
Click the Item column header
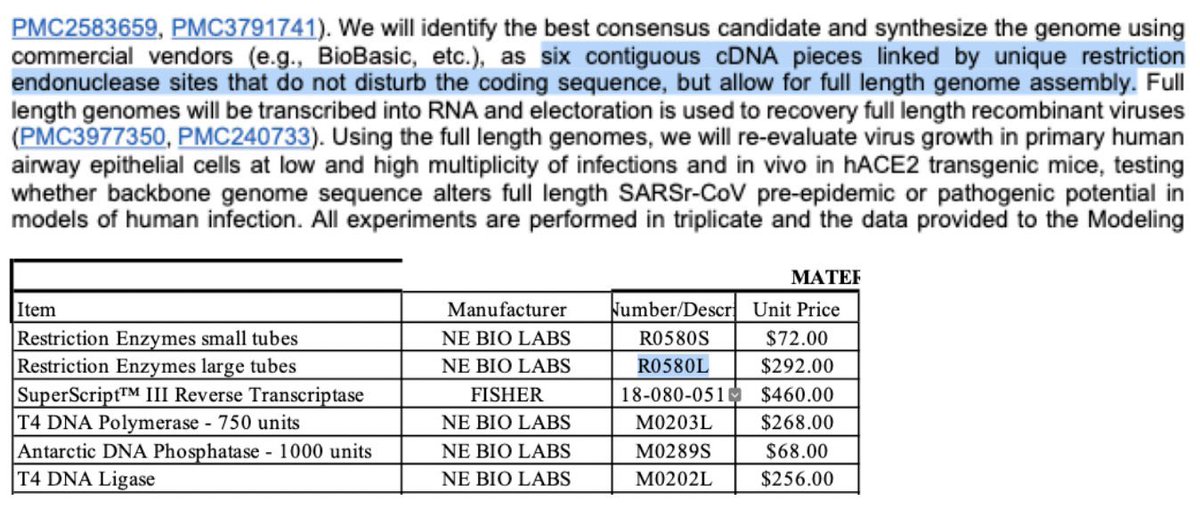click(37, 311)
